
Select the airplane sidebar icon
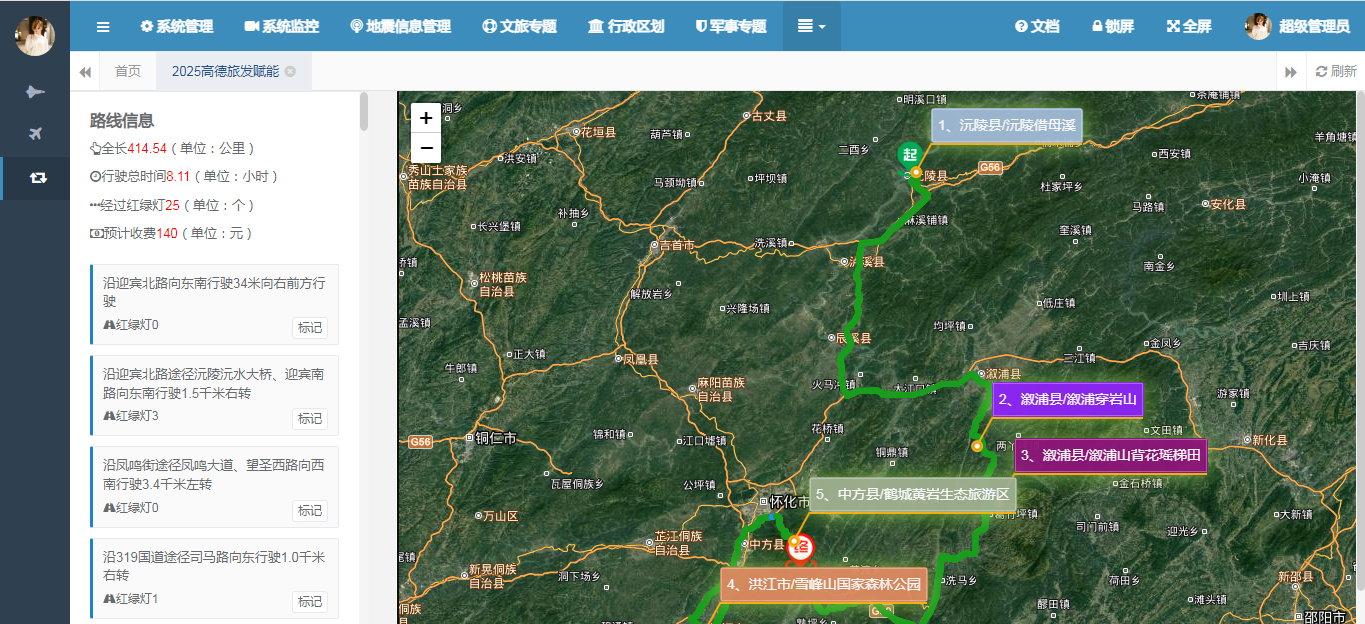pos(35,134)
